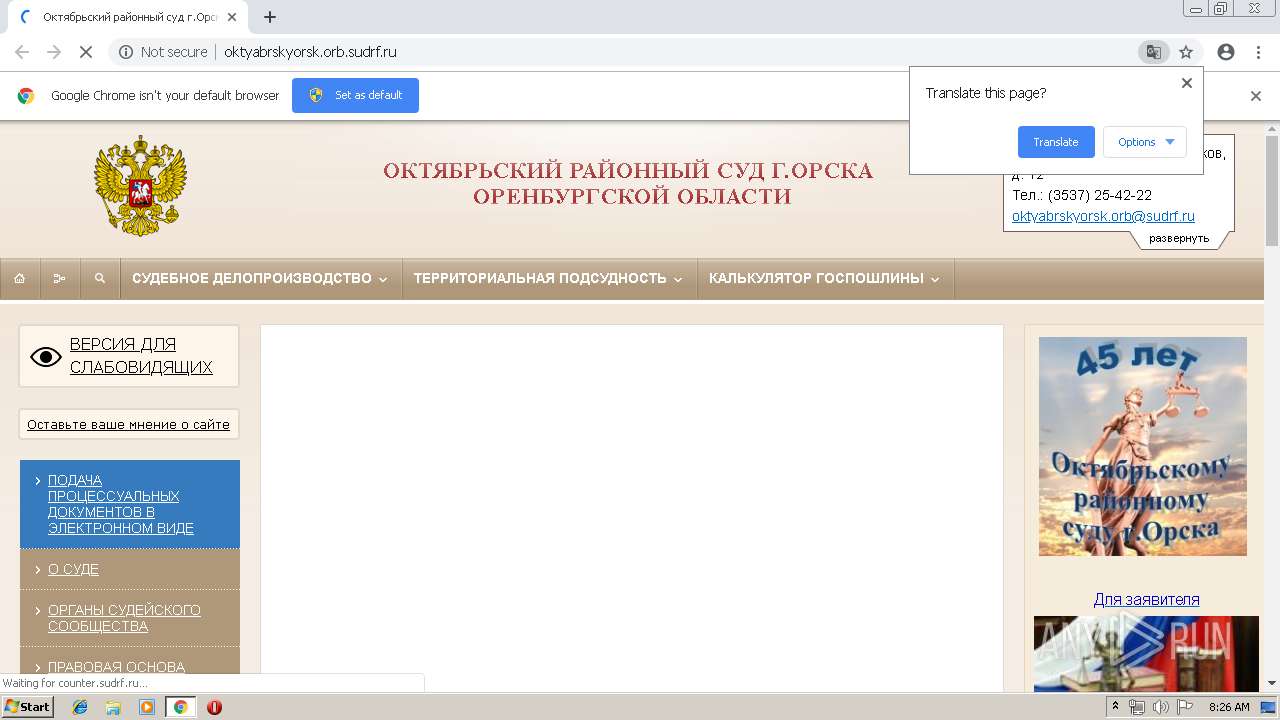The image size is (1280, 720).
Task: Click the scrollbar down arrow
Action: [1272, 683]
